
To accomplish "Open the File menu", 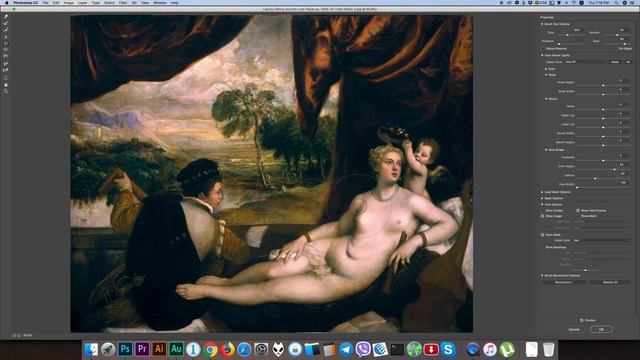I will point(45,2).
